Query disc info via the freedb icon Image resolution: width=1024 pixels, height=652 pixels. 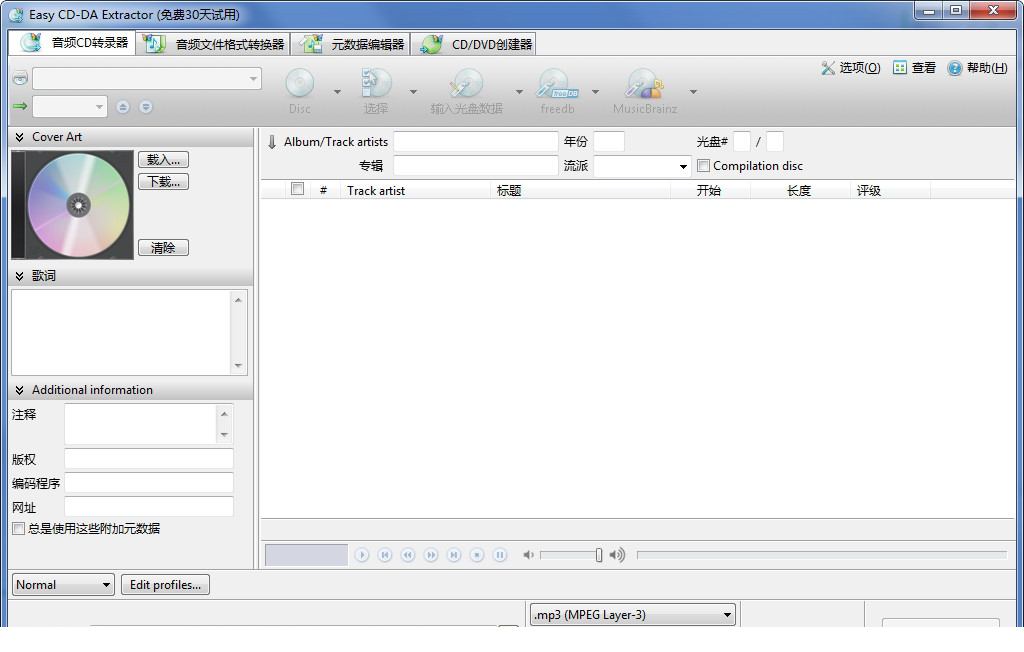tap(556, 88)
